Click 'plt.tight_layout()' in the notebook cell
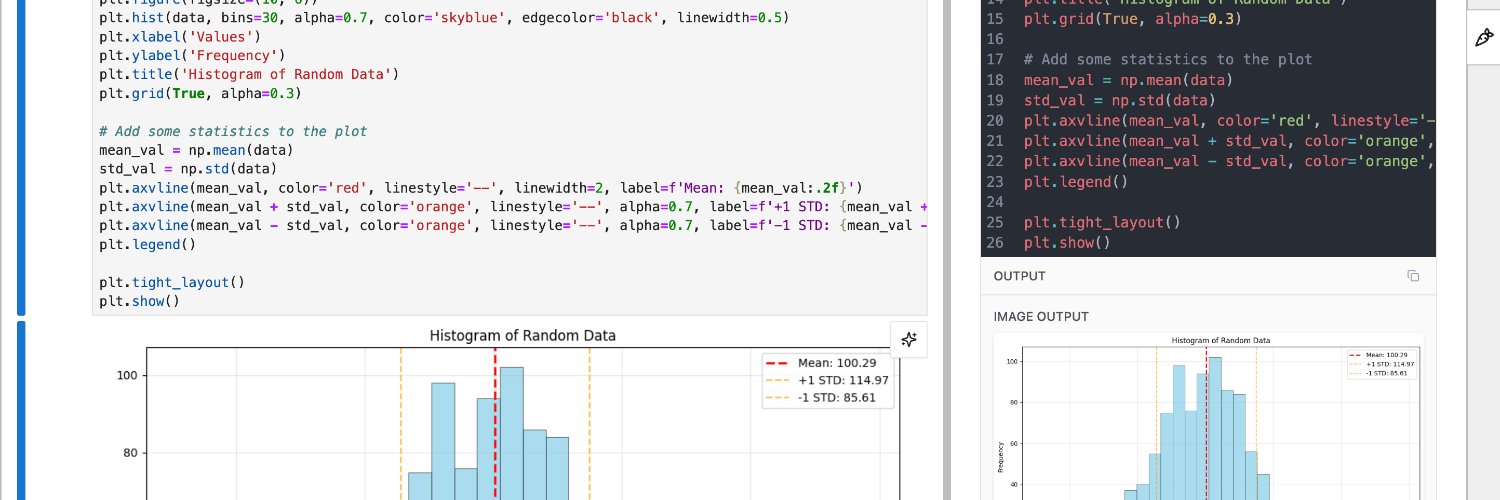Viewport: 1500px width, 500px height. 172,282
